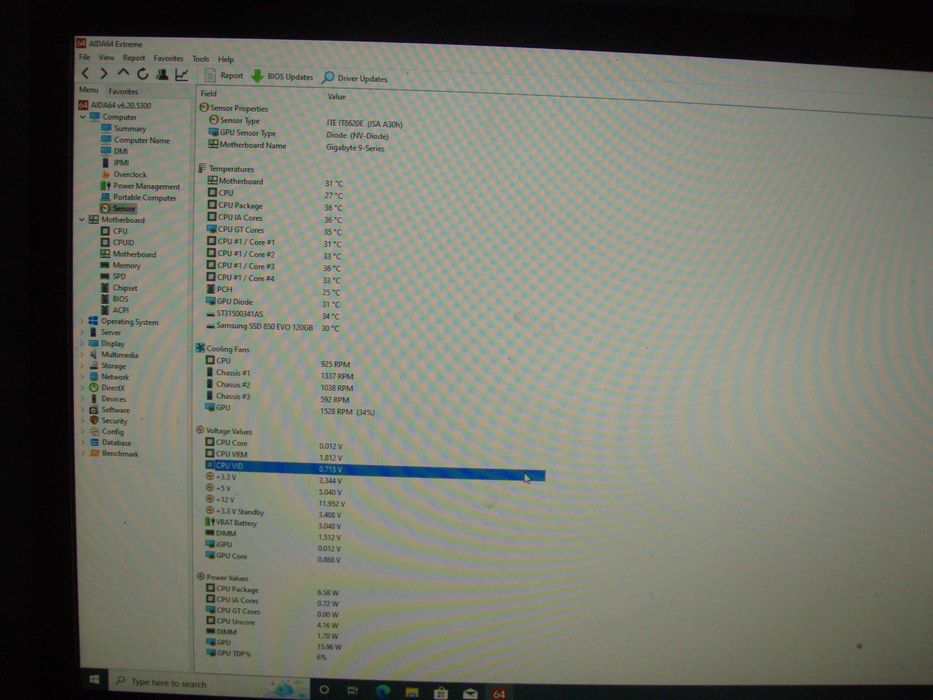Click the Devices tree icon

[x=93, y=399]
